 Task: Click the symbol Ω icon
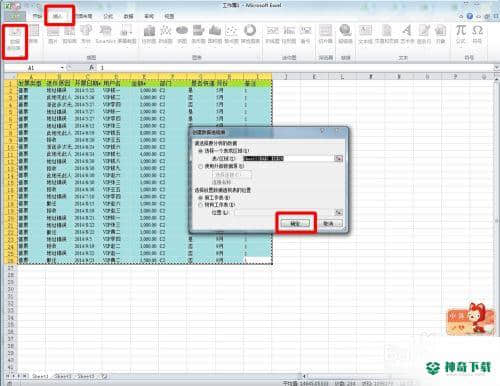click(477, 34)
